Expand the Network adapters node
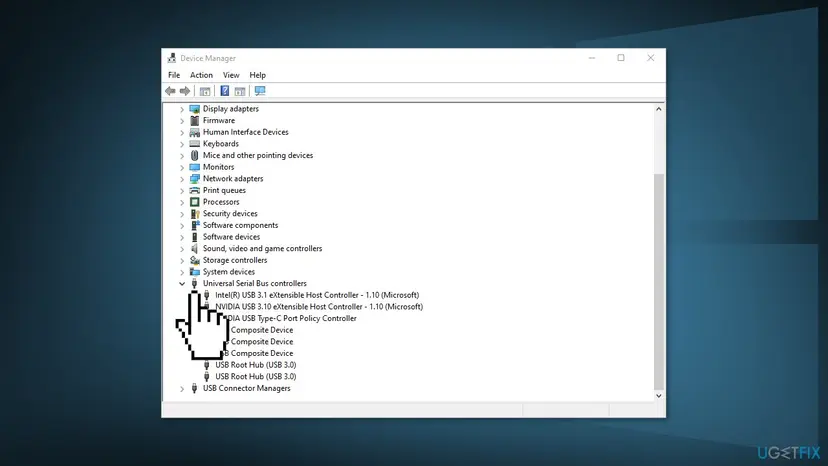Image resolution: width=828 pixels, height=466 pixels. 182,179
